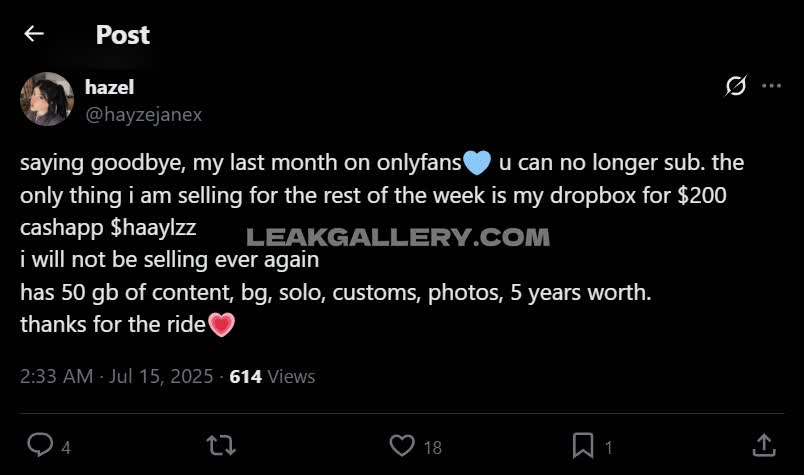
Task: Click the Grok slashed-circle icon
Action: [x=735, y=86]
